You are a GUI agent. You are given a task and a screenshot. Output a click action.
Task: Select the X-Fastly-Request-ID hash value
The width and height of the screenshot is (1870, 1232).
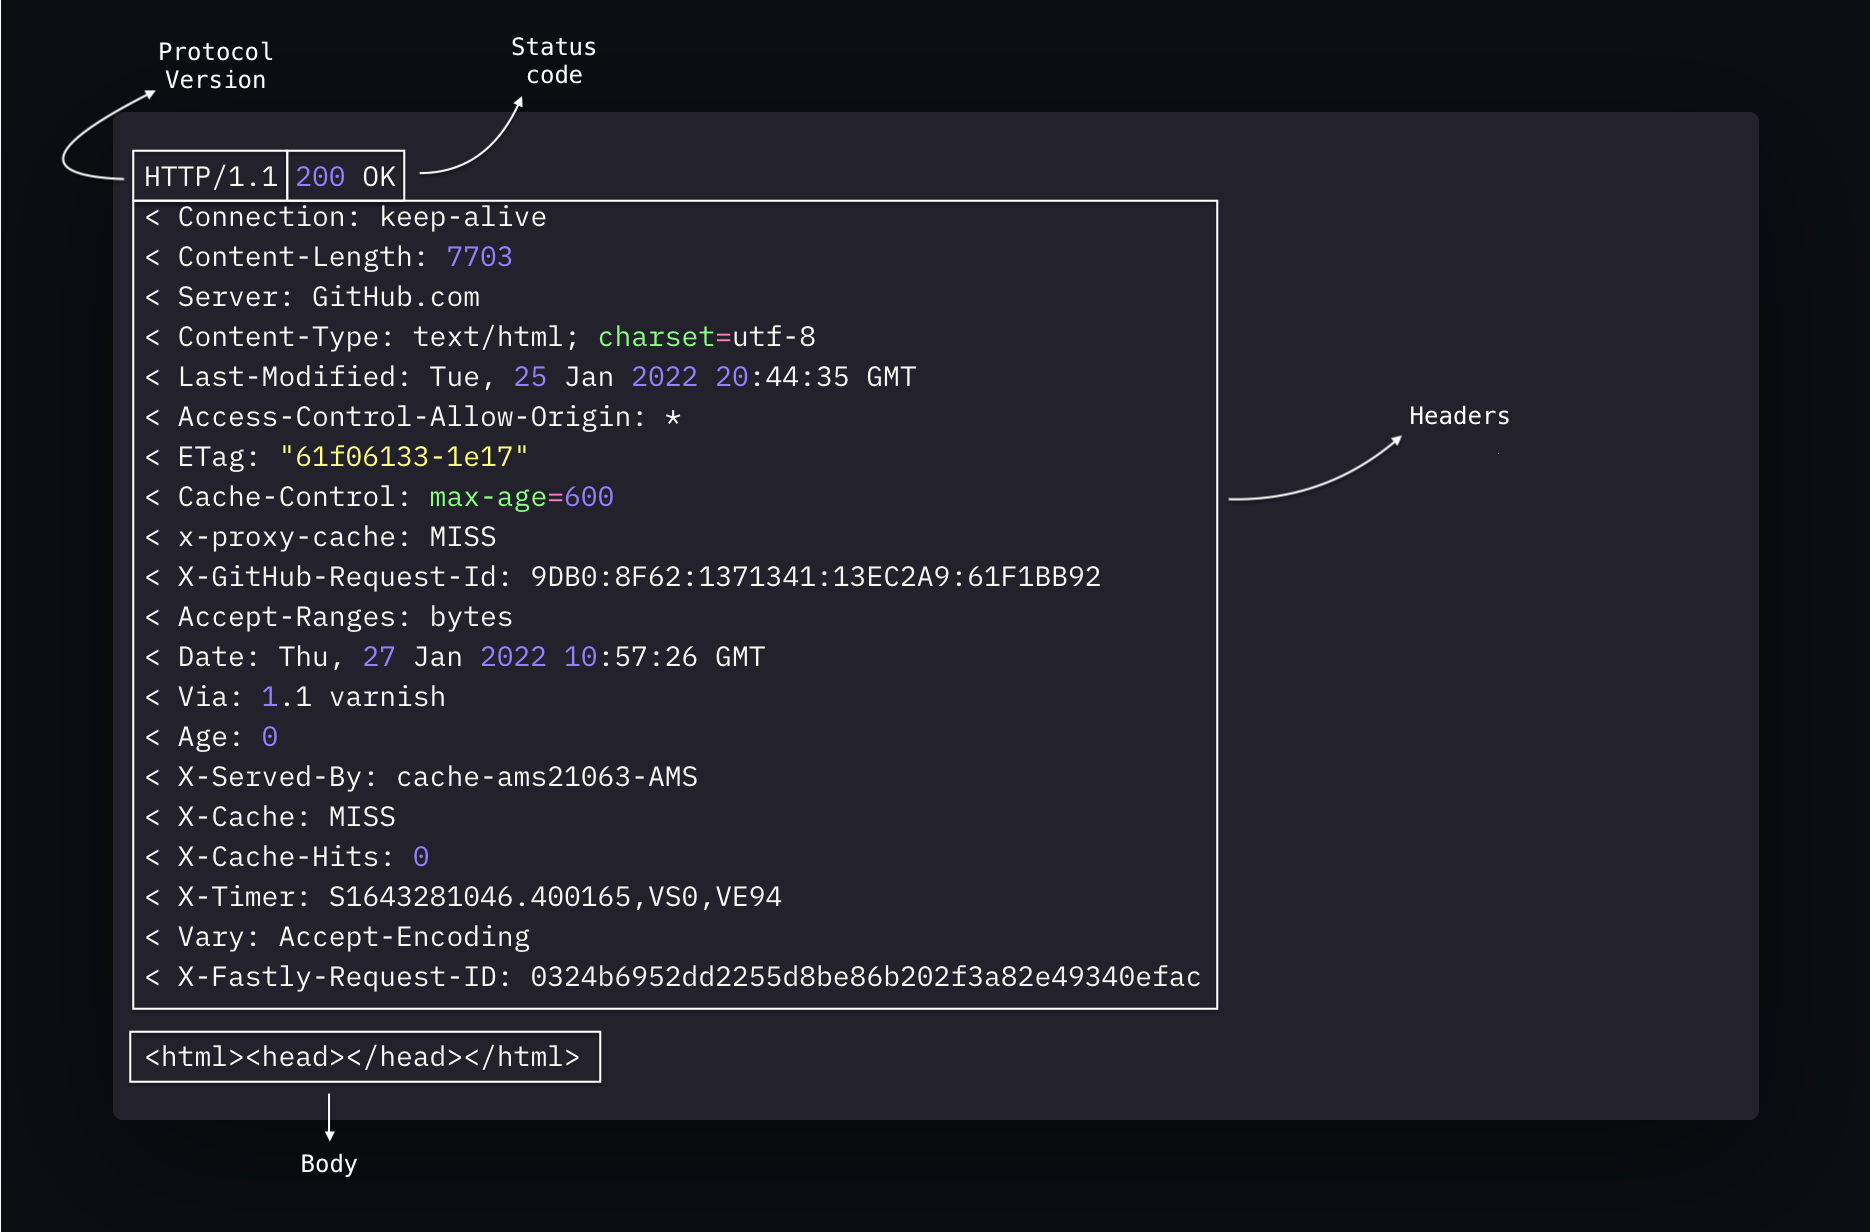(865, 977)
